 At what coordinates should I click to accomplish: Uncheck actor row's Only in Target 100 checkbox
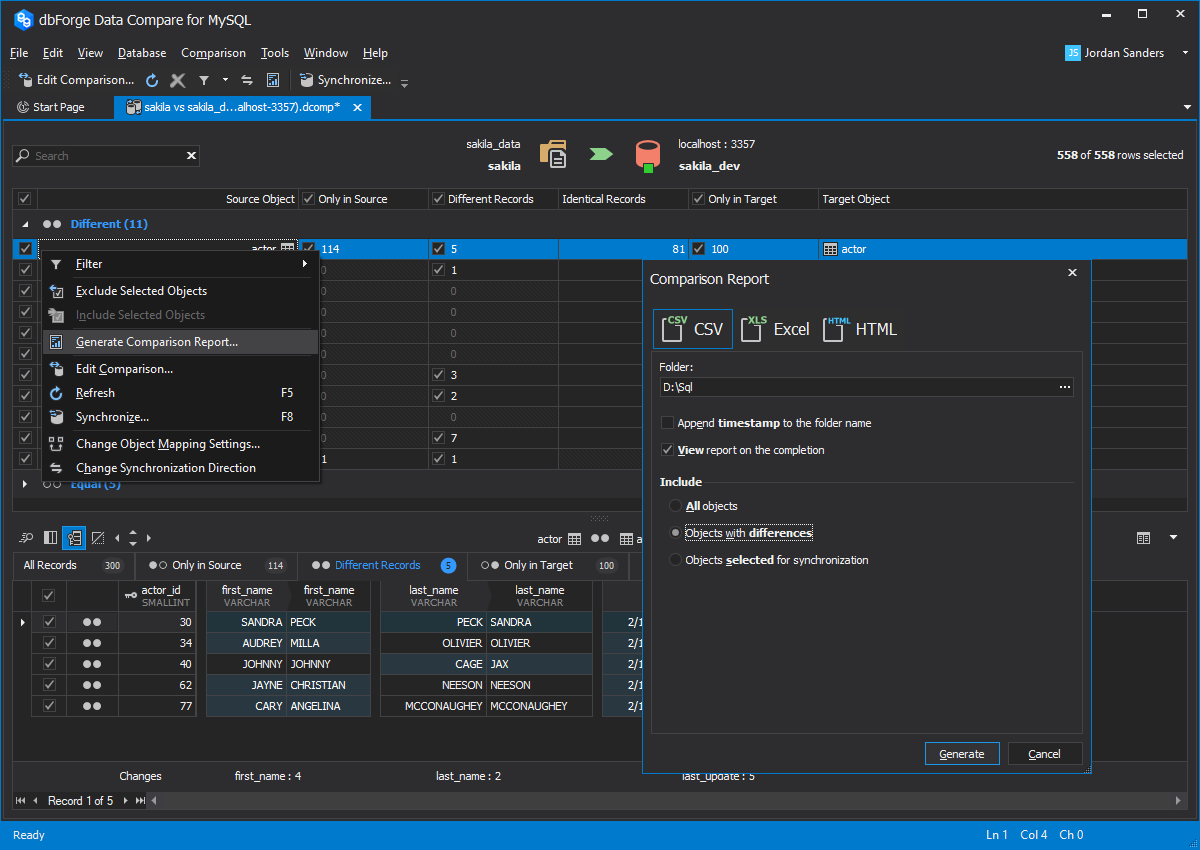click(698, 249)
